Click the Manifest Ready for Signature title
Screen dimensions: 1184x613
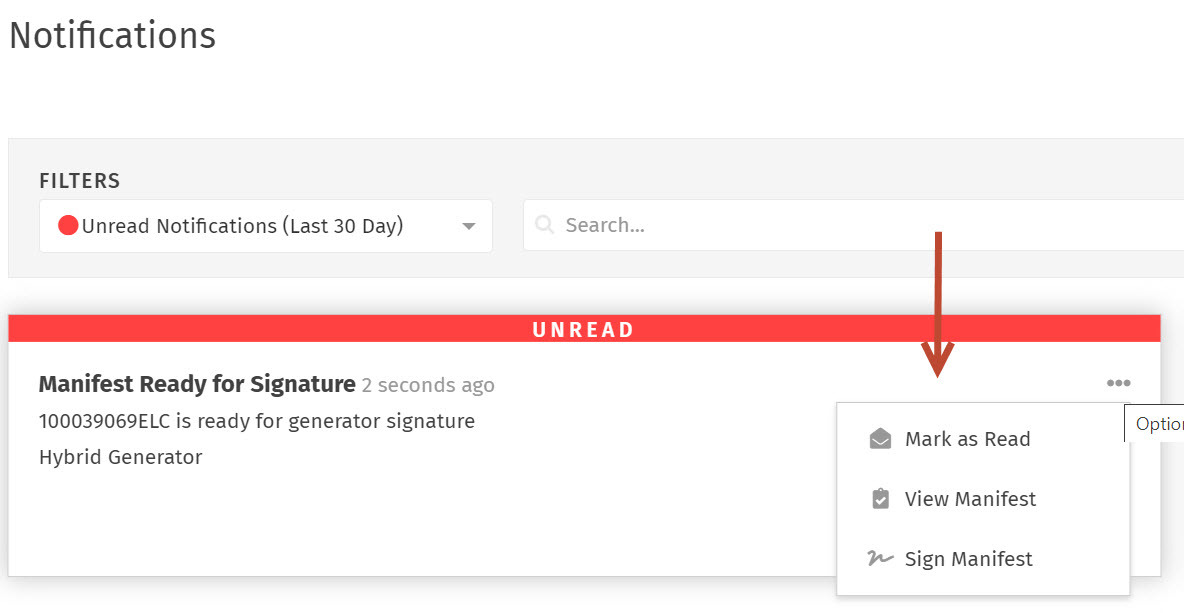click(197, 384)
